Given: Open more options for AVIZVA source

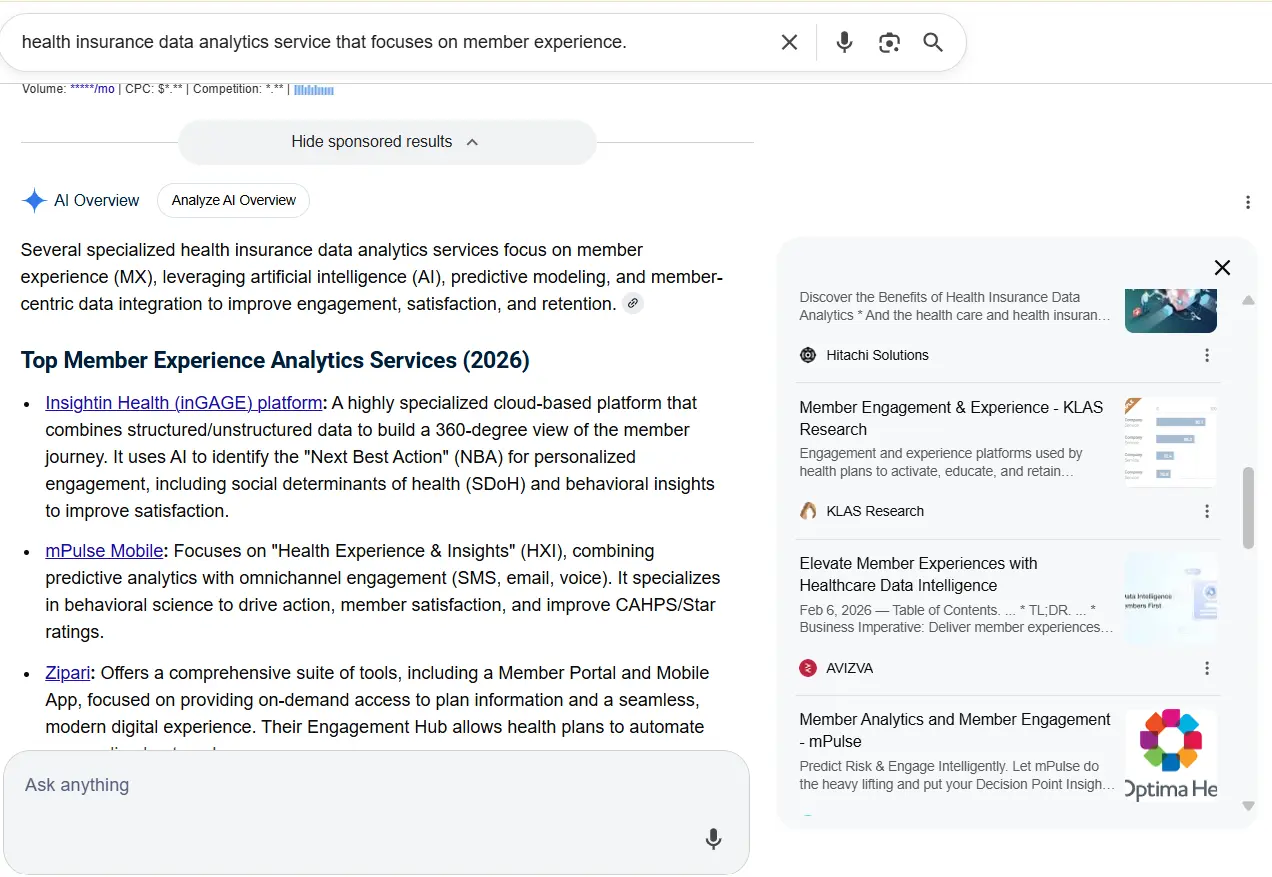Looking at the screenshot, I should [x=1207, y=668].
